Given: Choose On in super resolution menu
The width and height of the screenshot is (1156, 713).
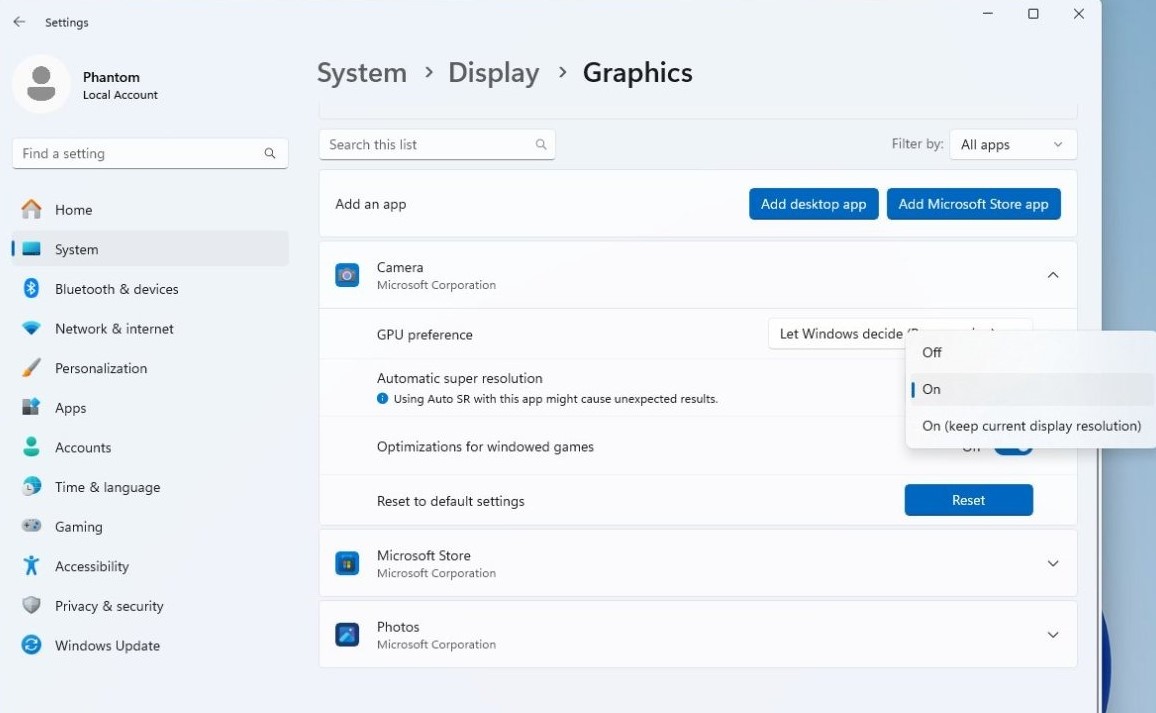Looking at the screenshot, I should (x=1030, y=389).
